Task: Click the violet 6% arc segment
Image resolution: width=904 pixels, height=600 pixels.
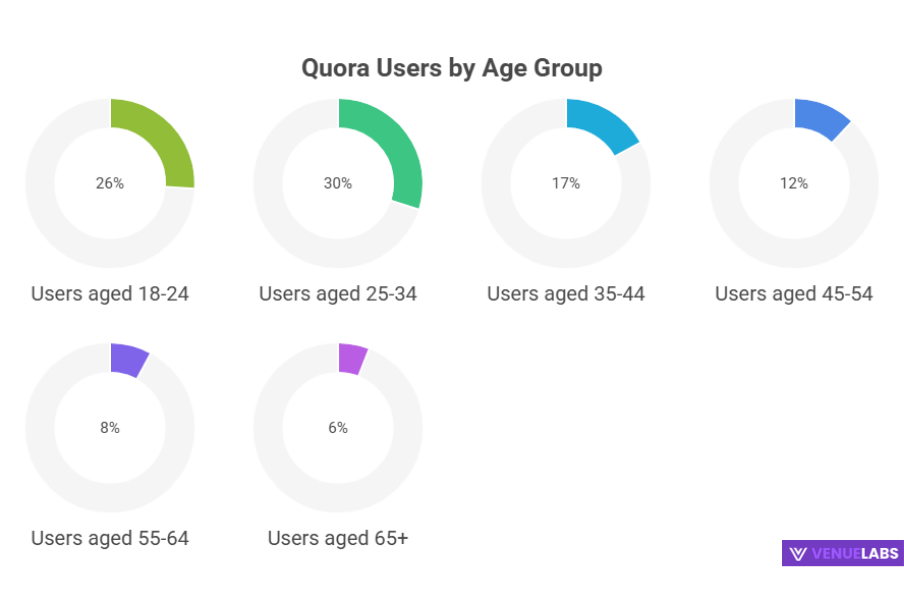Action: 353,358
